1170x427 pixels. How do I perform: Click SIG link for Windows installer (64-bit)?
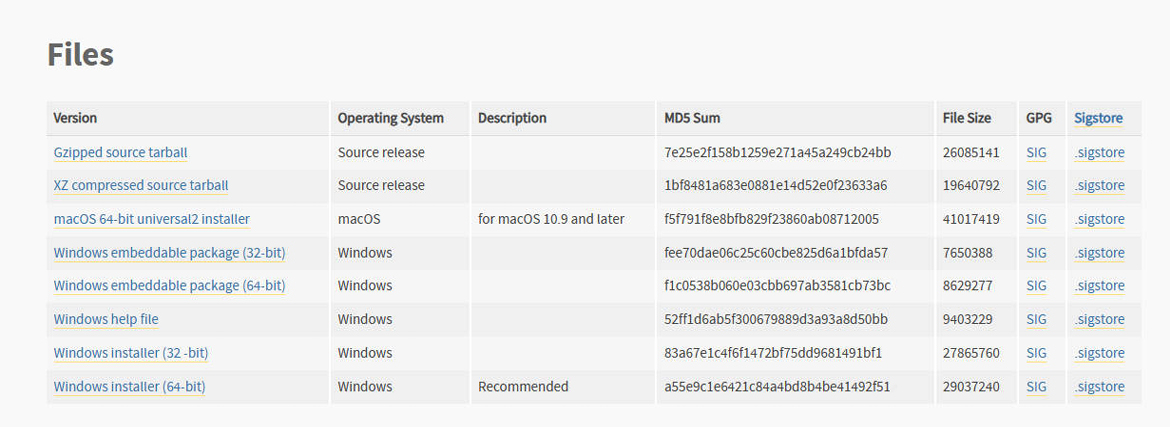coord(1036,386)
